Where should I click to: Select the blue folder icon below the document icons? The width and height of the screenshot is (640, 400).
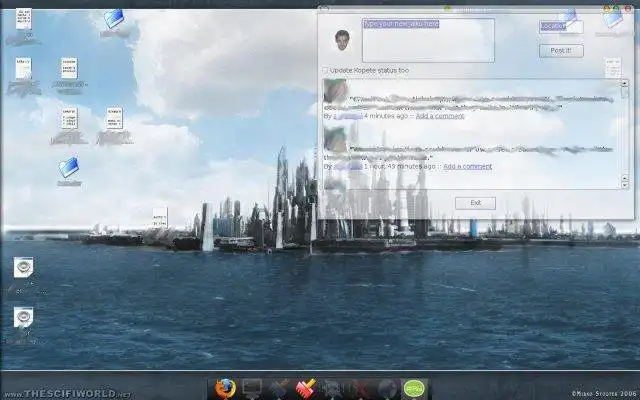(69, 167)
